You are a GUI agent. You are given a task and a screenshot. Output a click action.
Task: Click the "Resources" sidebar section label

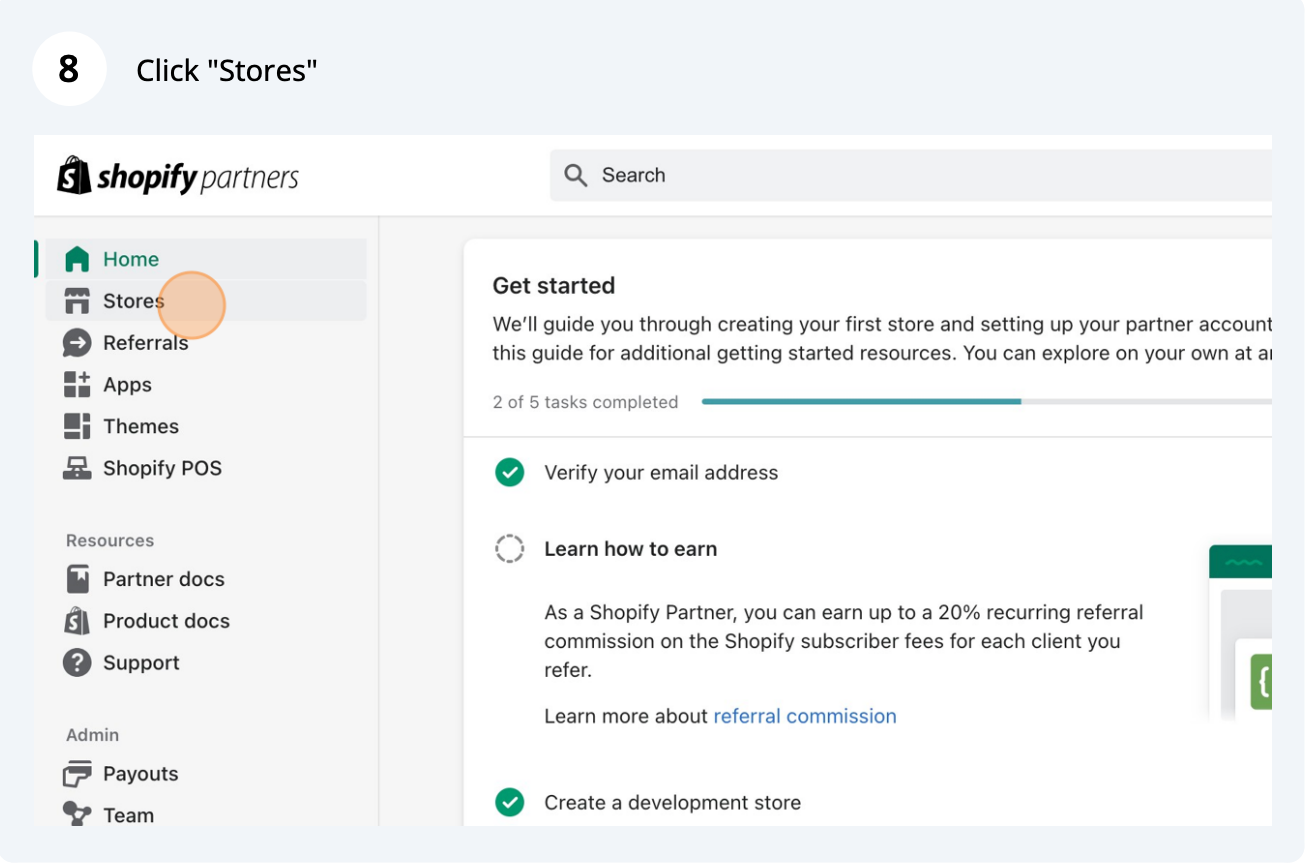[x=110, y=541]
